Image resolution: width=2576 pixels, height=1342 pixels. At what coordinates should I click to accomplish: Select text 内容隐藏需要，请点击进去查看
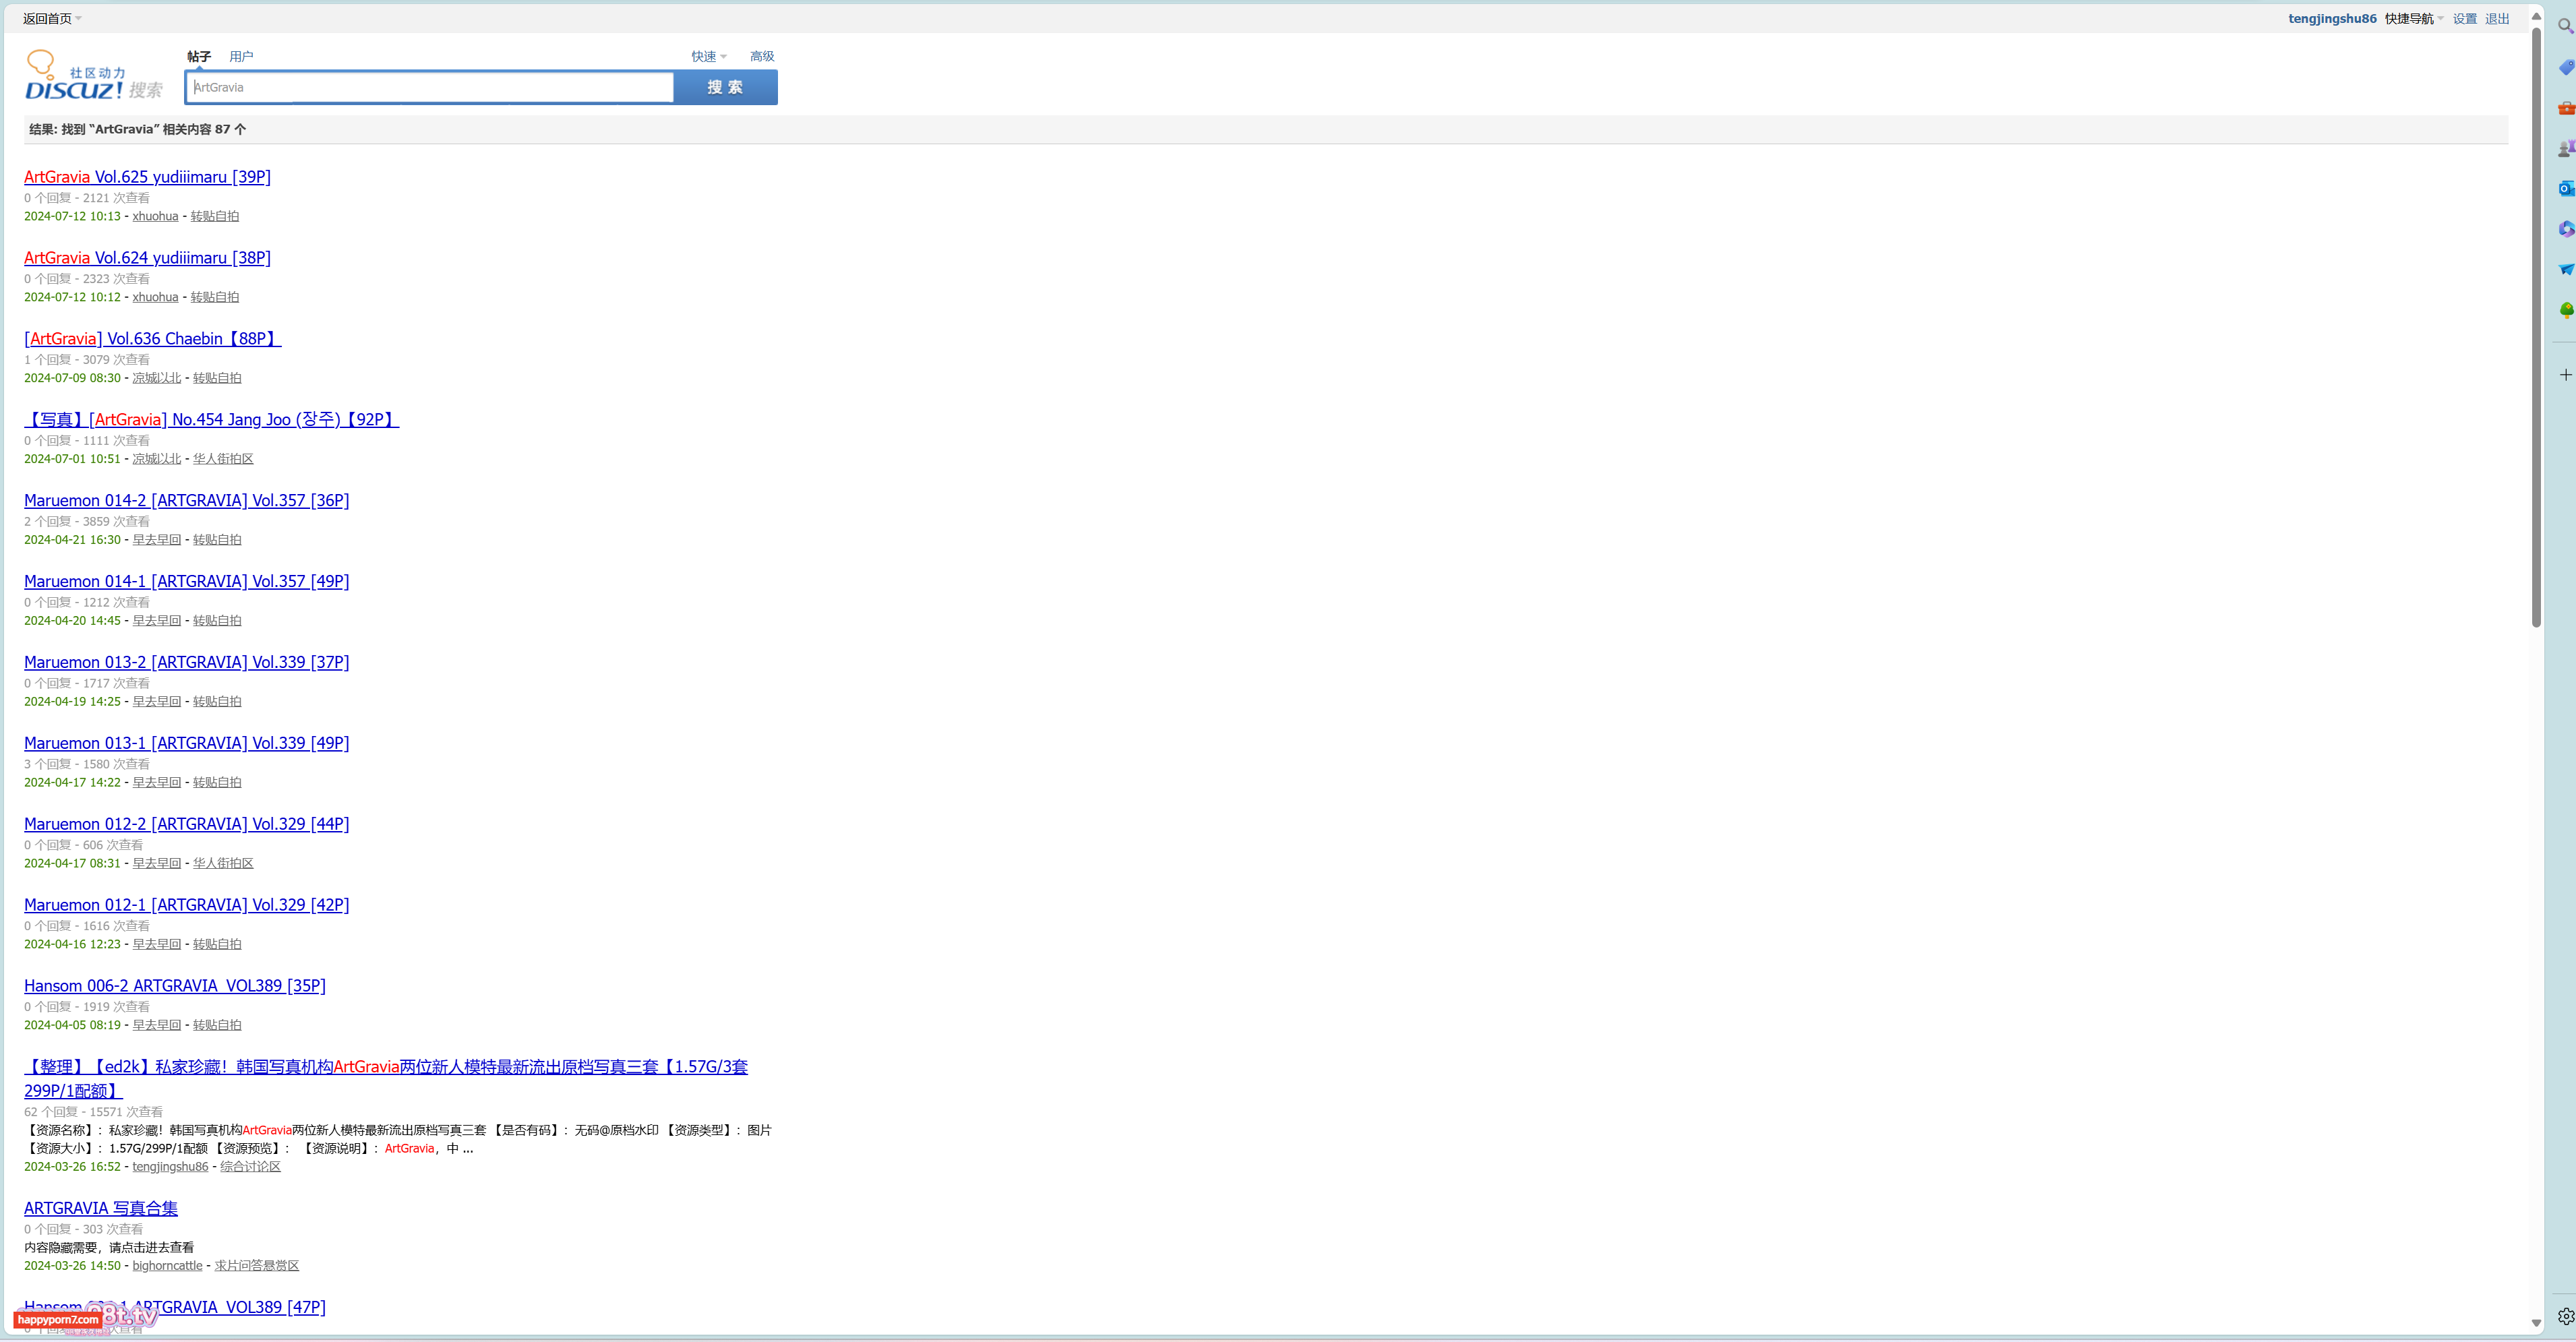tap(109, 1248)
